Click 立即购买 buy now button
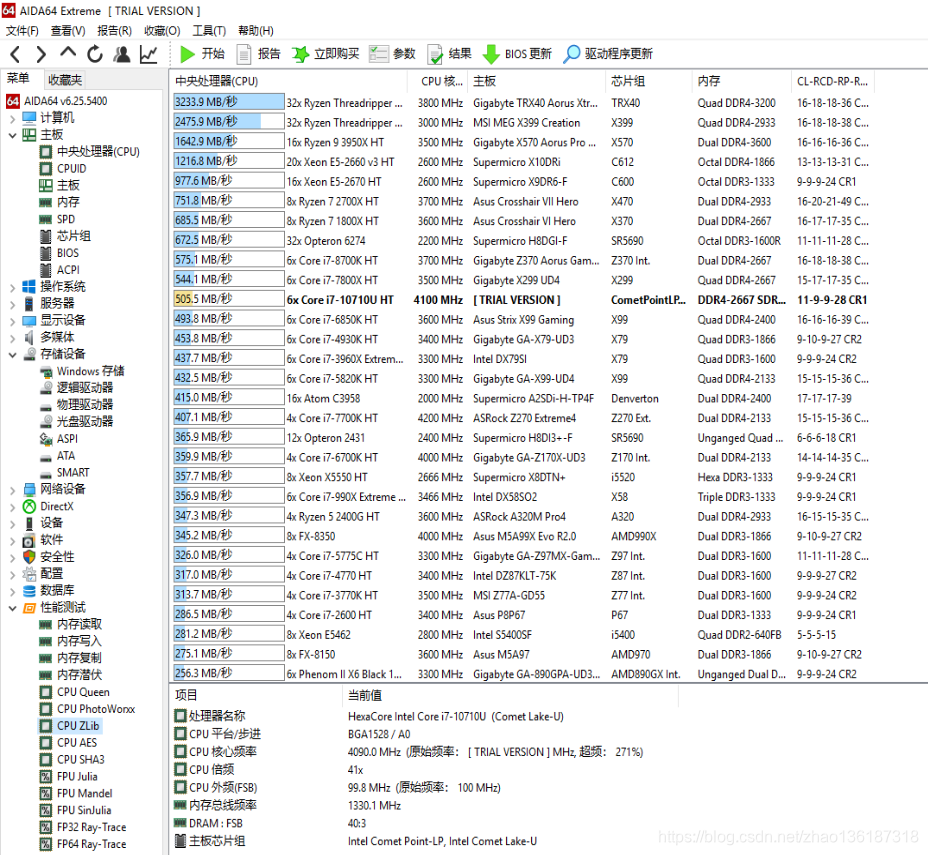 [326, 54]
